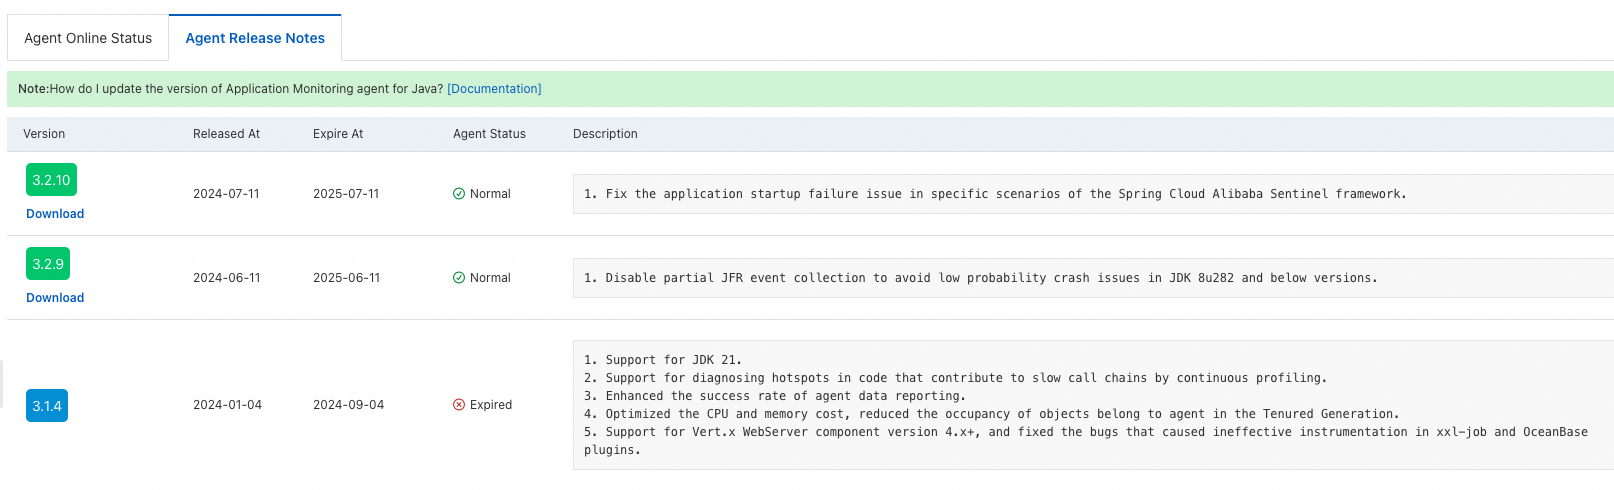Image resolution: width=1614 pixels, height=490 pixels.
Task: Click the 3.2.10 description text box
Action: coord(995,194)
